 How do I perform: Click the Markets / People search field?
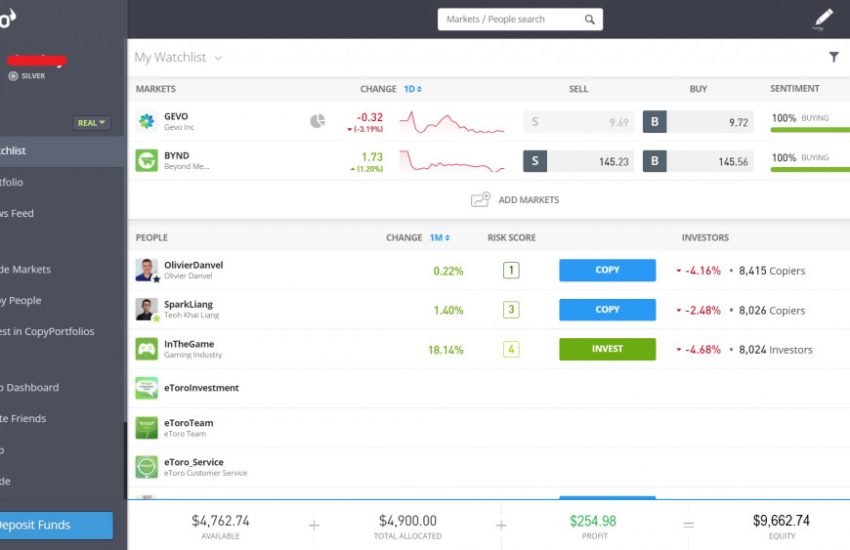tap(520, 20)
